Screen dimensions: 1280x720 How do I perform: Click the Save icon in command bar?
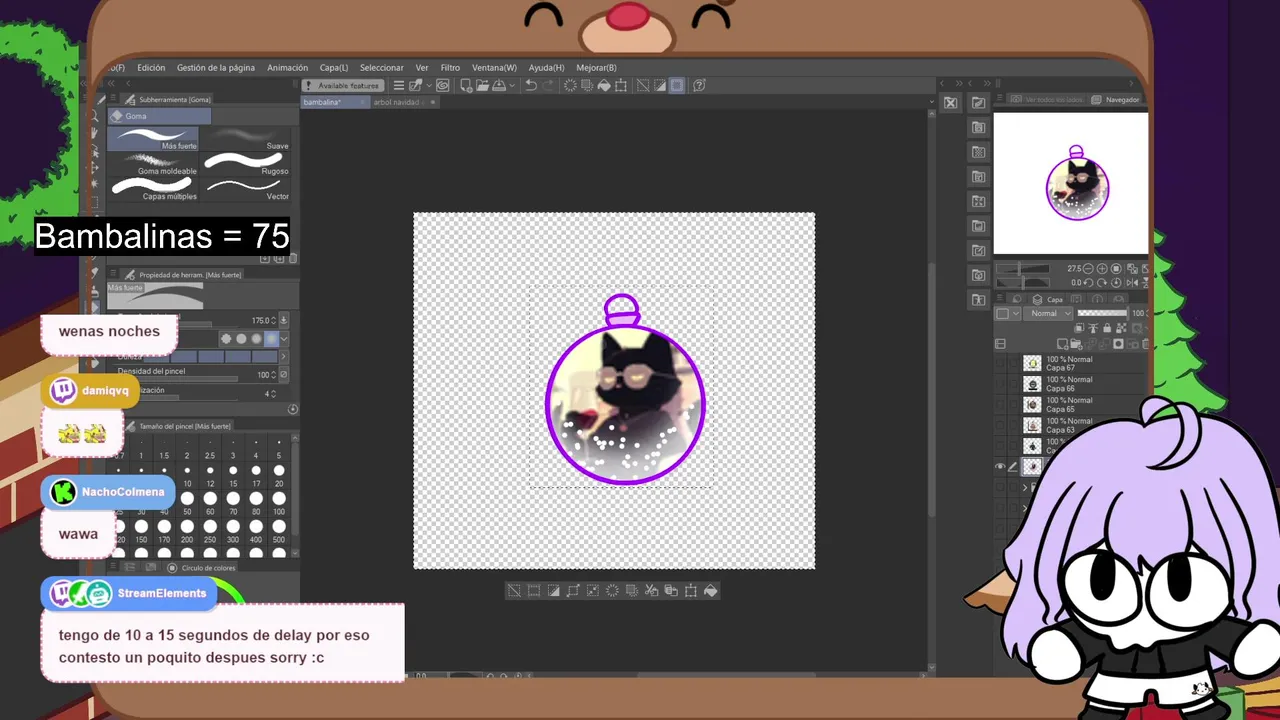498,85
